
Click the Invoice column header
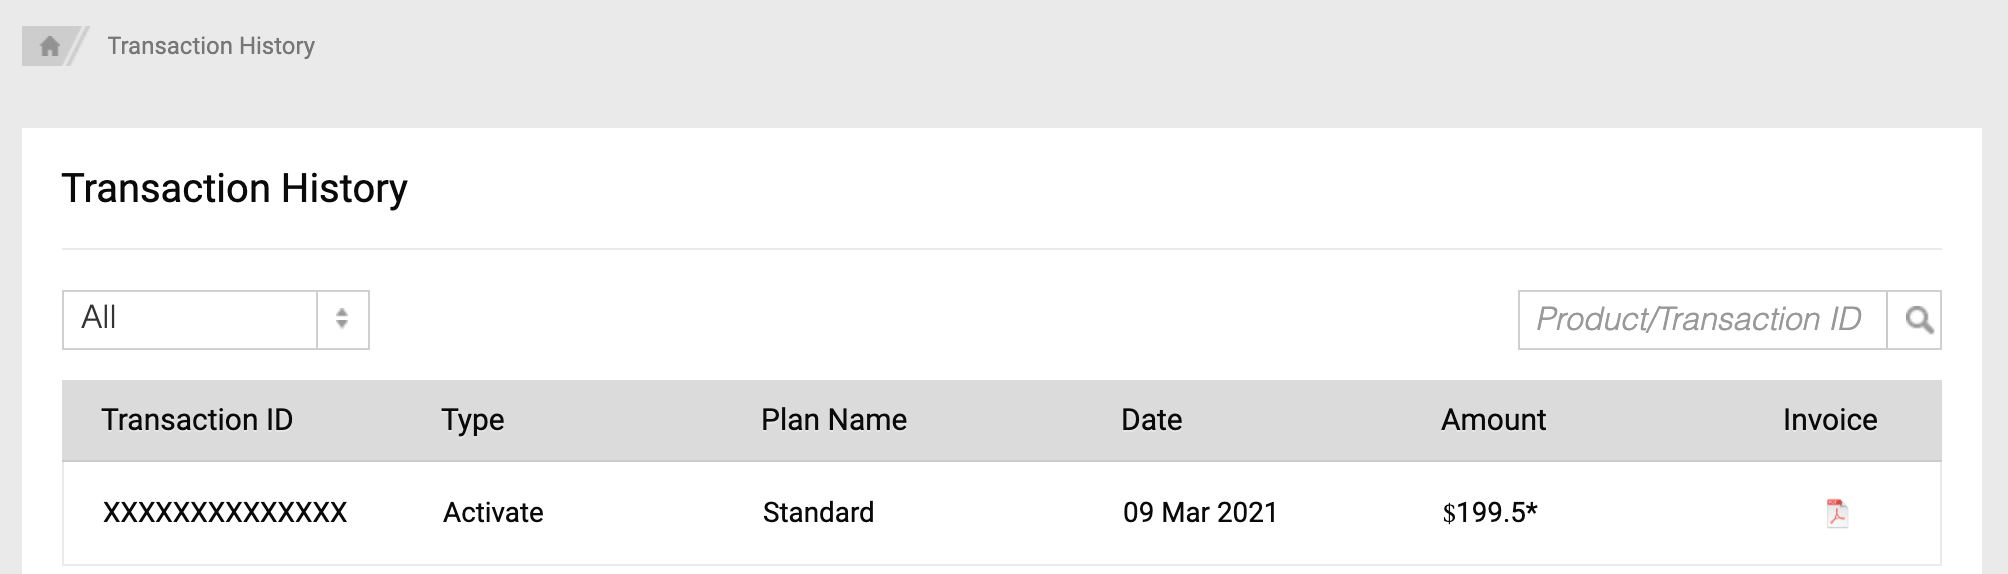click(1829, 420)
